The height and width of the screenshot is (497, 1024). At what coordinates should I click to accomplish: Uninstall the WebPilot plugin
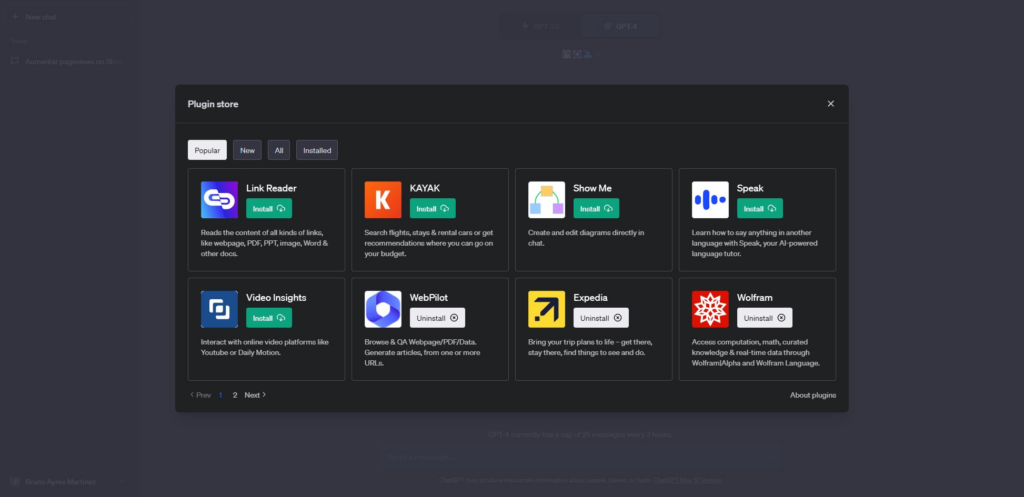click(437, 318)
